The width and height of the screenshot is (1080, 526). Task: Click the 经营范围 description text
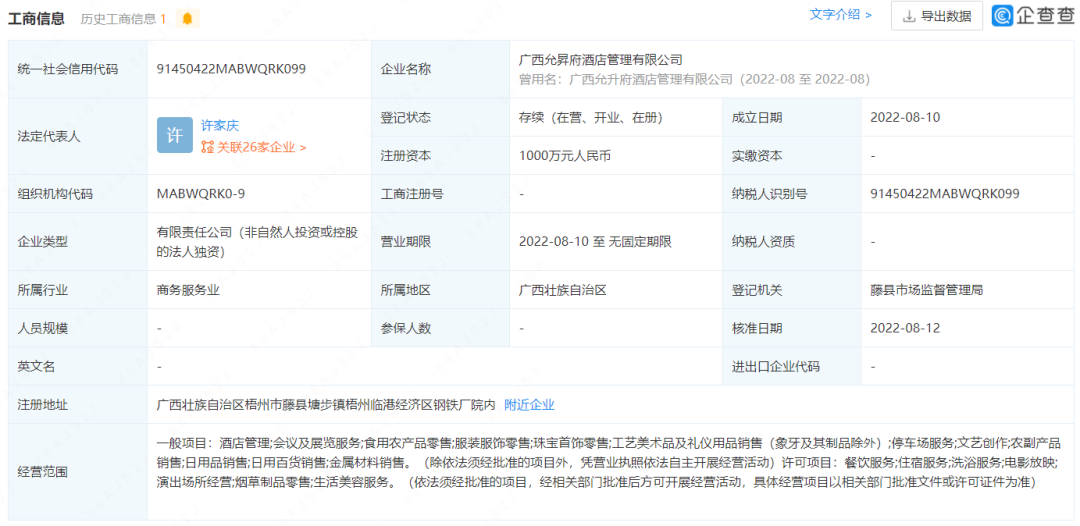tap(609, 461)
